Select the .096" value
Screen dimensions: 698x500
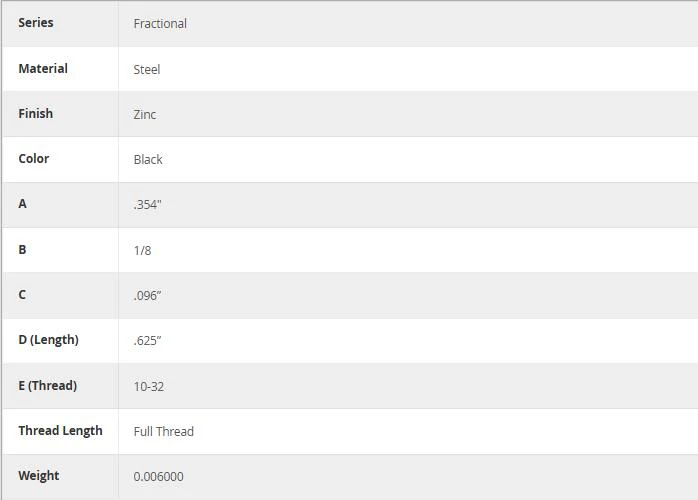pyautogui.click(x=147, y=296)
